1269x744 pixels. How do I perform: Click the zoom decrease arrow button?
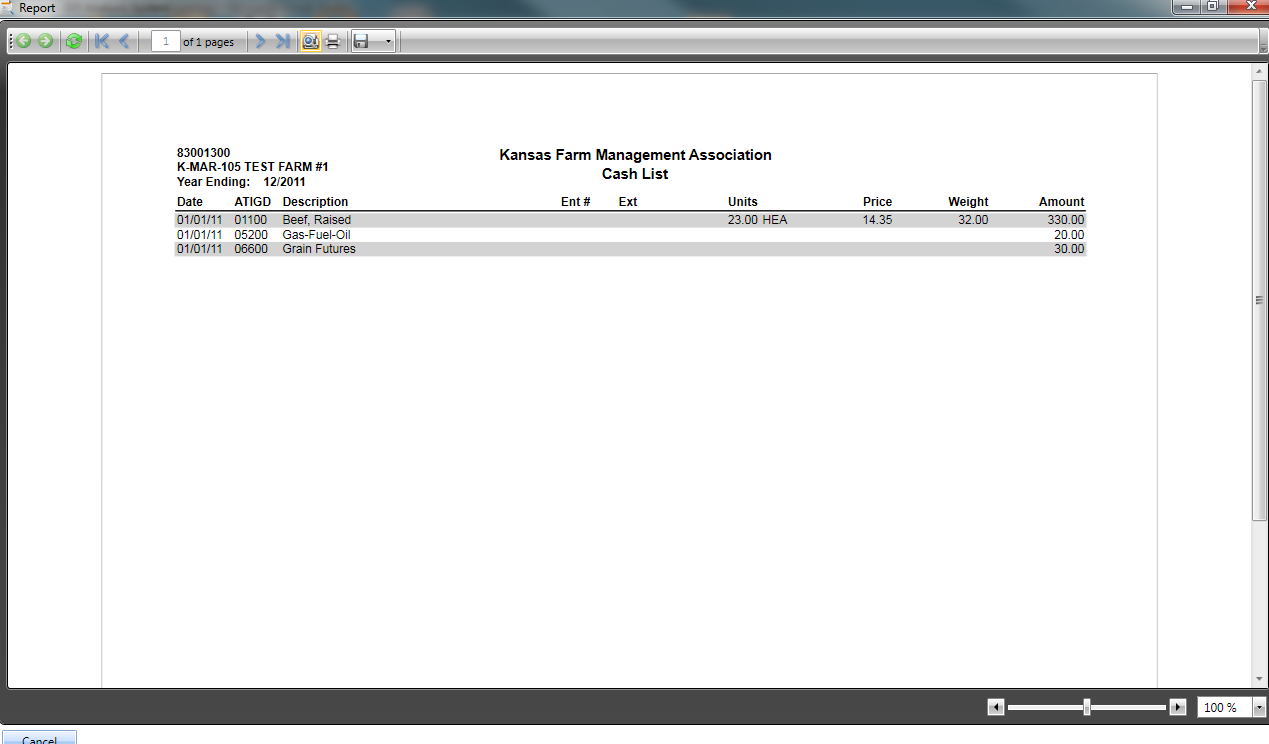pyautogui.click(x=995, y=707)
